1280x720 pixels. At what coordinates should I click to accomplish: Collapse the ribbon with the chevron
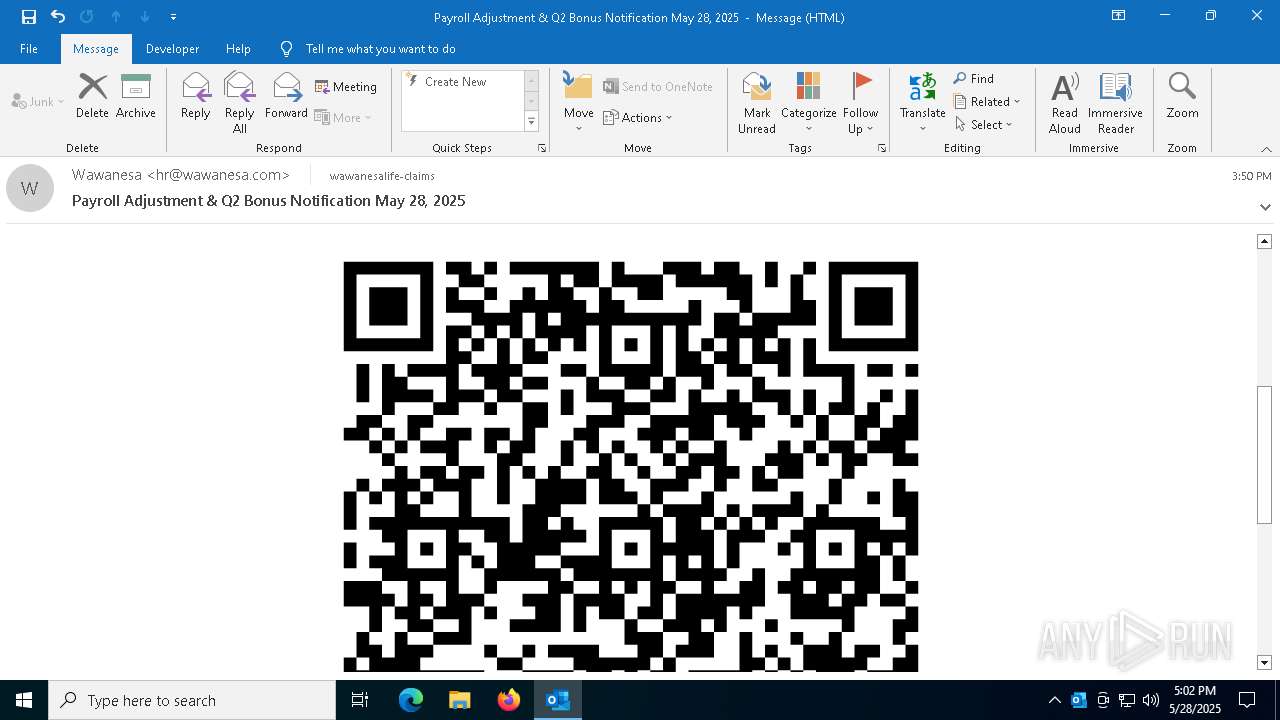tap(1266, 149)
